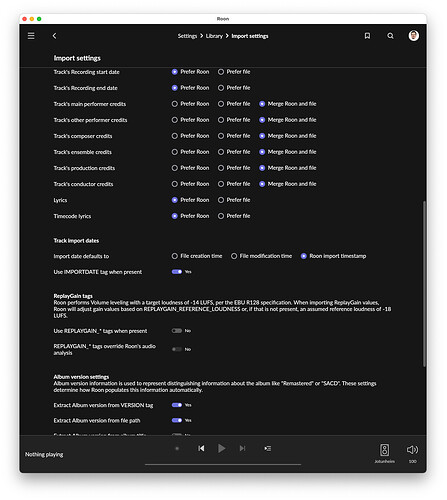
Task: Click the Track import dates heading
Action: tap(76, 241)
